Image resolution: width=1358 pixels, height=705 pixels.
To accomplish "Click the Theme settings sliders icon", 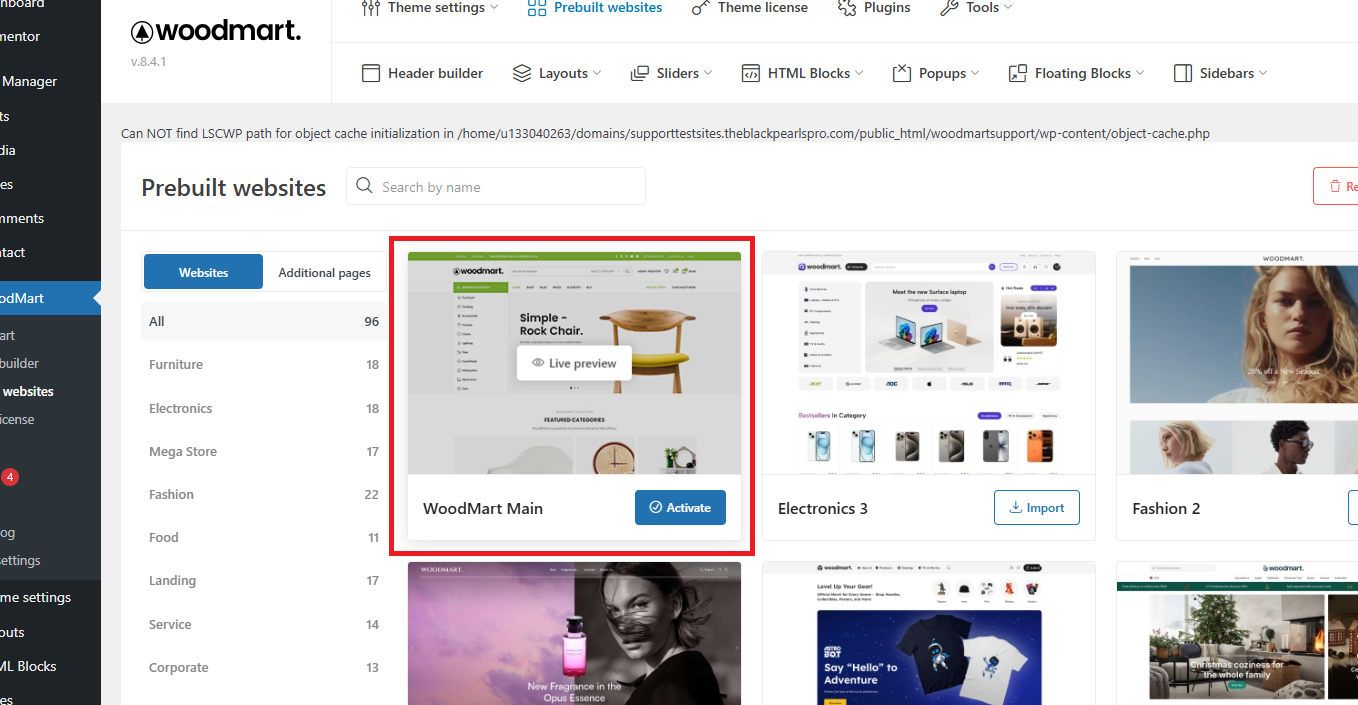I will 371,8.
